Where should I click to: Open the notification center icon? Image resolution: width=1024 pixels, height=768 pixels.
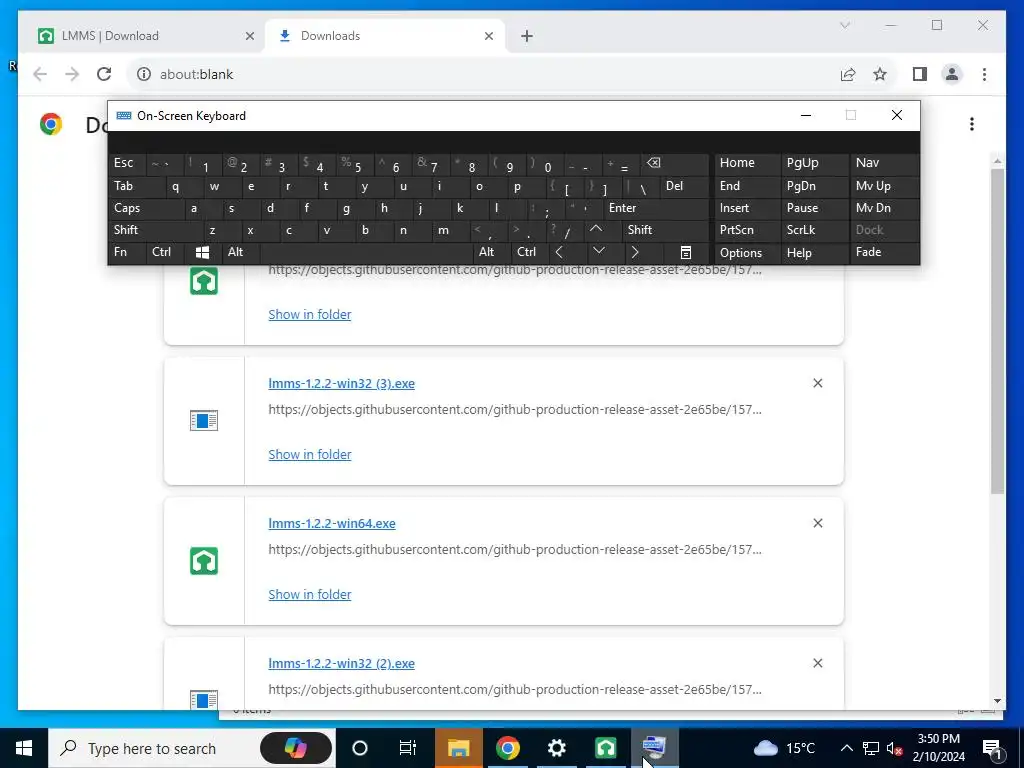993,748
